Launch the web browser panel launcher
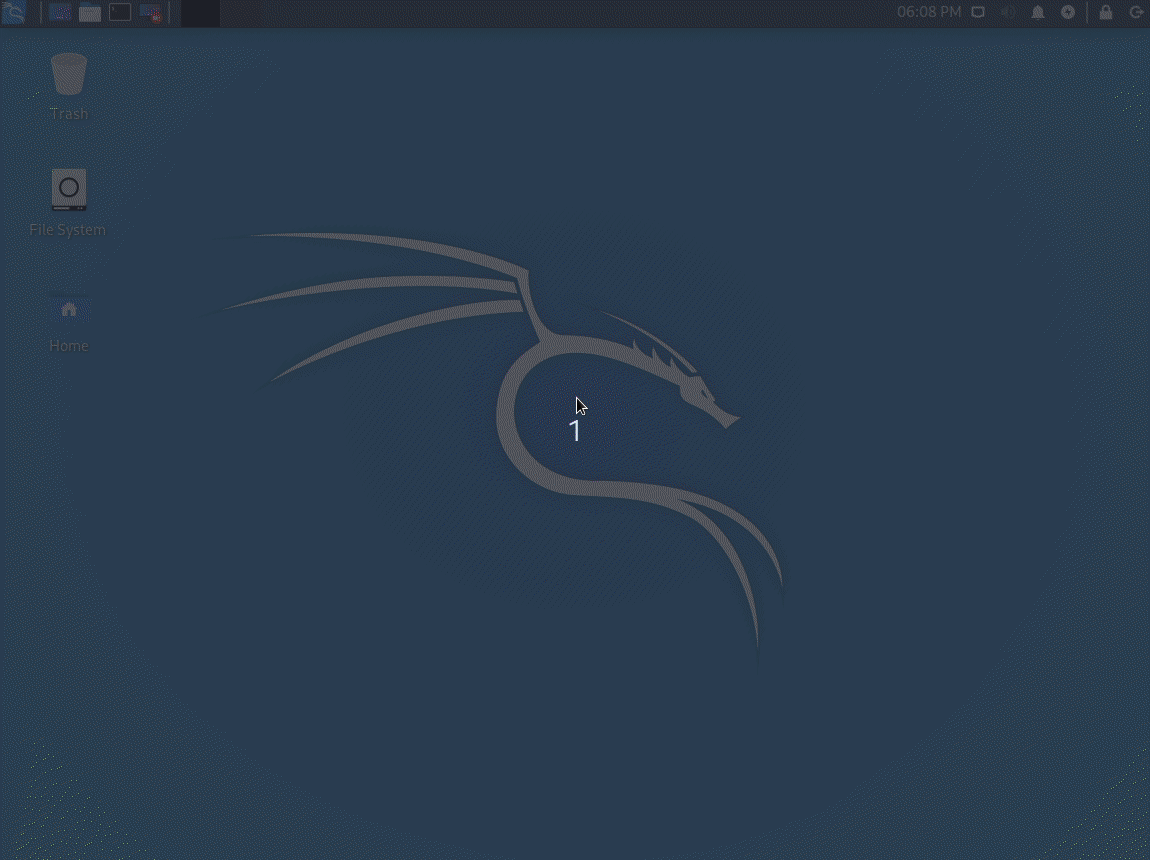The image size is (1150, 860). click(60, 13)
